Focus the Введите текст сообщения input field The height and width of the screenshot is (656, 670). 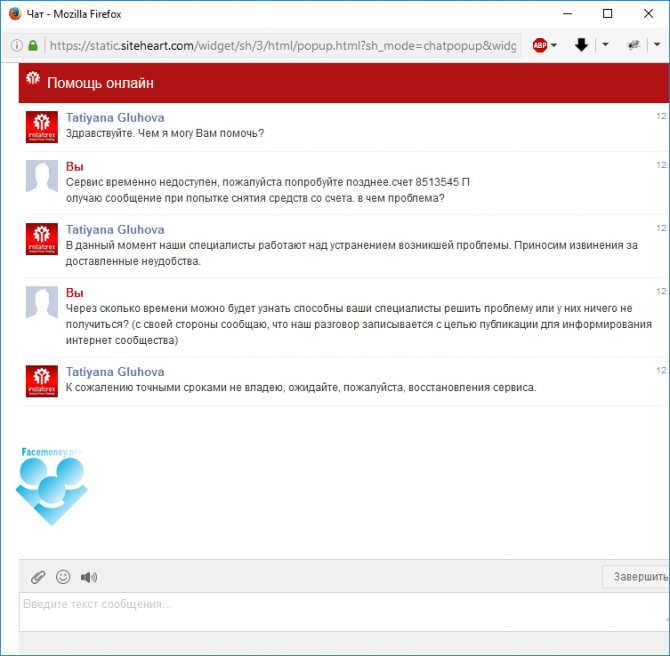click(x=344, y=612)
